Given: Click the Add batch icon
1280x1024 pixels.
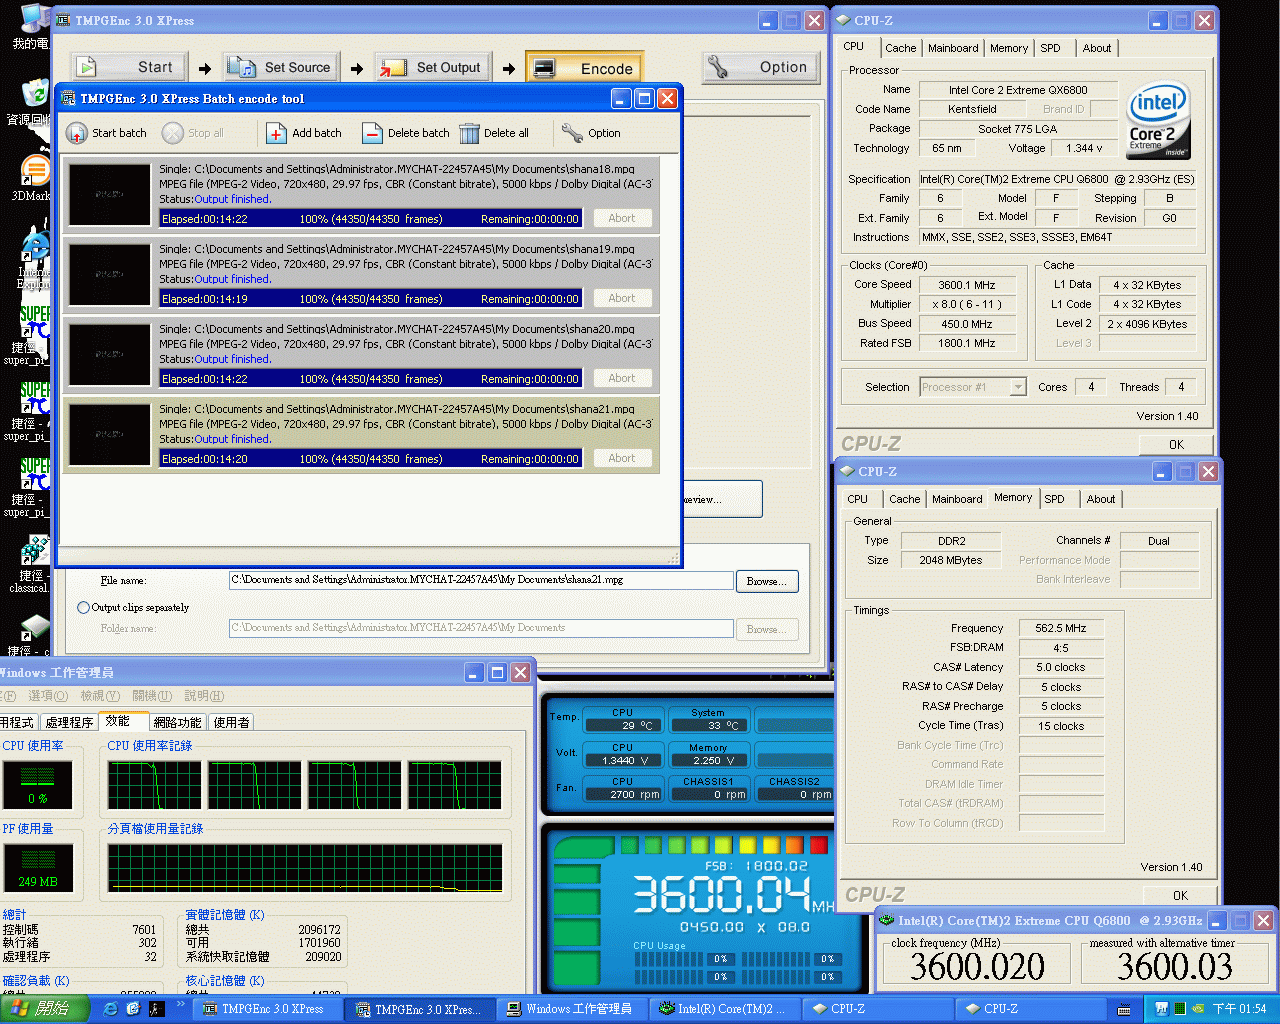Looking at the screenshot, I should (x=277, y=133).
